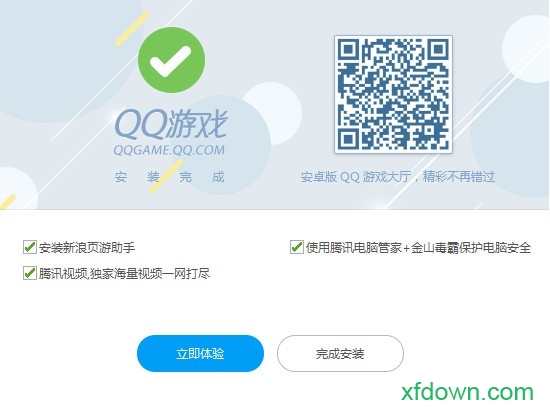Click the white circle beside the QQ游戏 logo
Screen dimensions: 550x416
272,113
